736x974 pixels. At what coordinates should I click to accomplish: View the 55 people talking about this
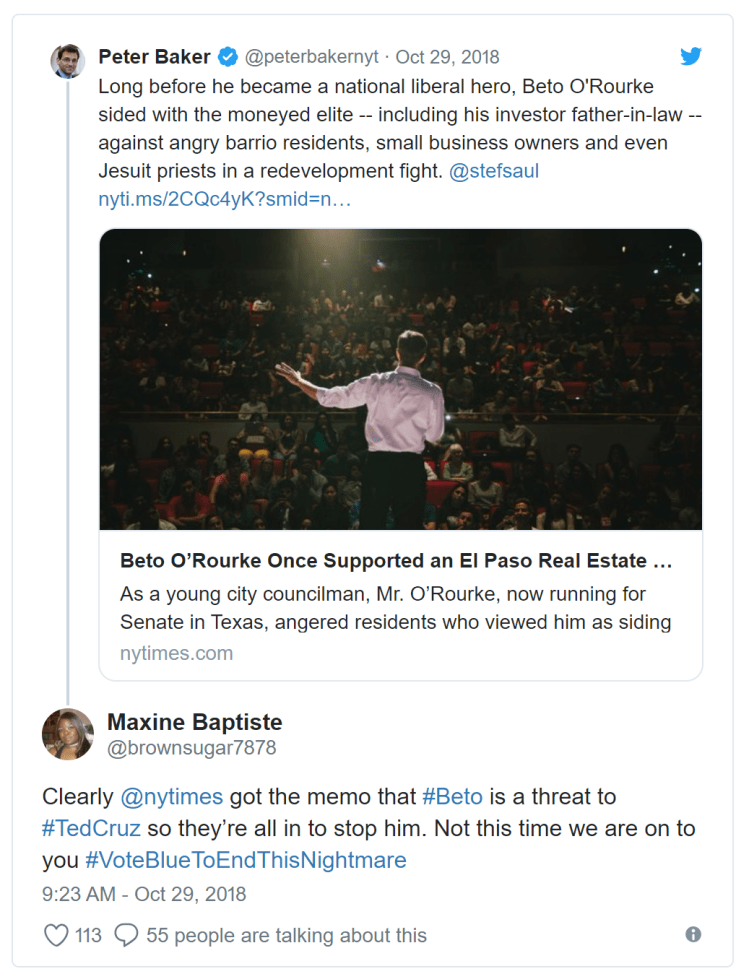click(x=286, y=935)
